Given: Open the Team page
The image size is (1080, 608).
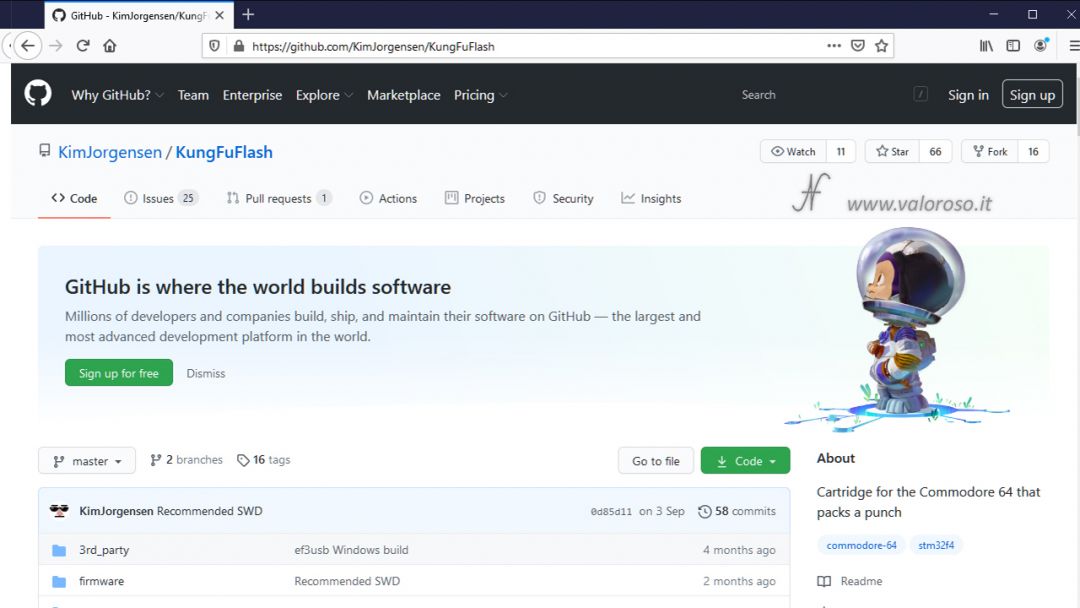Looking at the screenshot, I should [x=193, y=95].
